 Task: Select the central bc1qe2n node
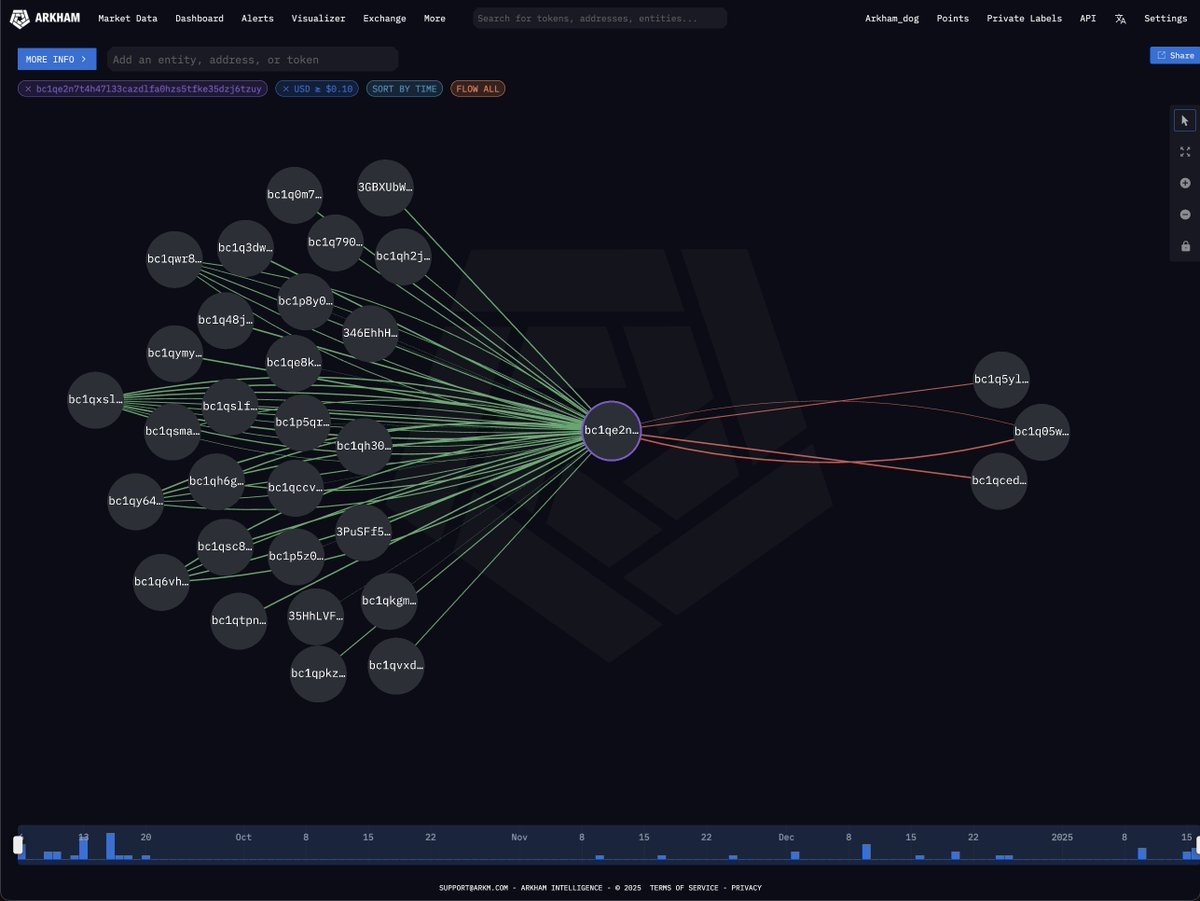[611, 430]
